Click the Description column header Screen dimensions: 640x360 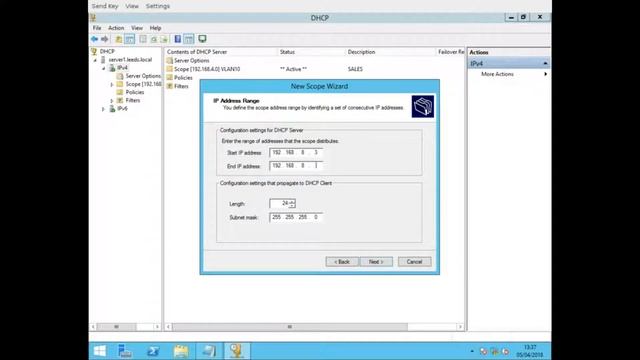390,52
